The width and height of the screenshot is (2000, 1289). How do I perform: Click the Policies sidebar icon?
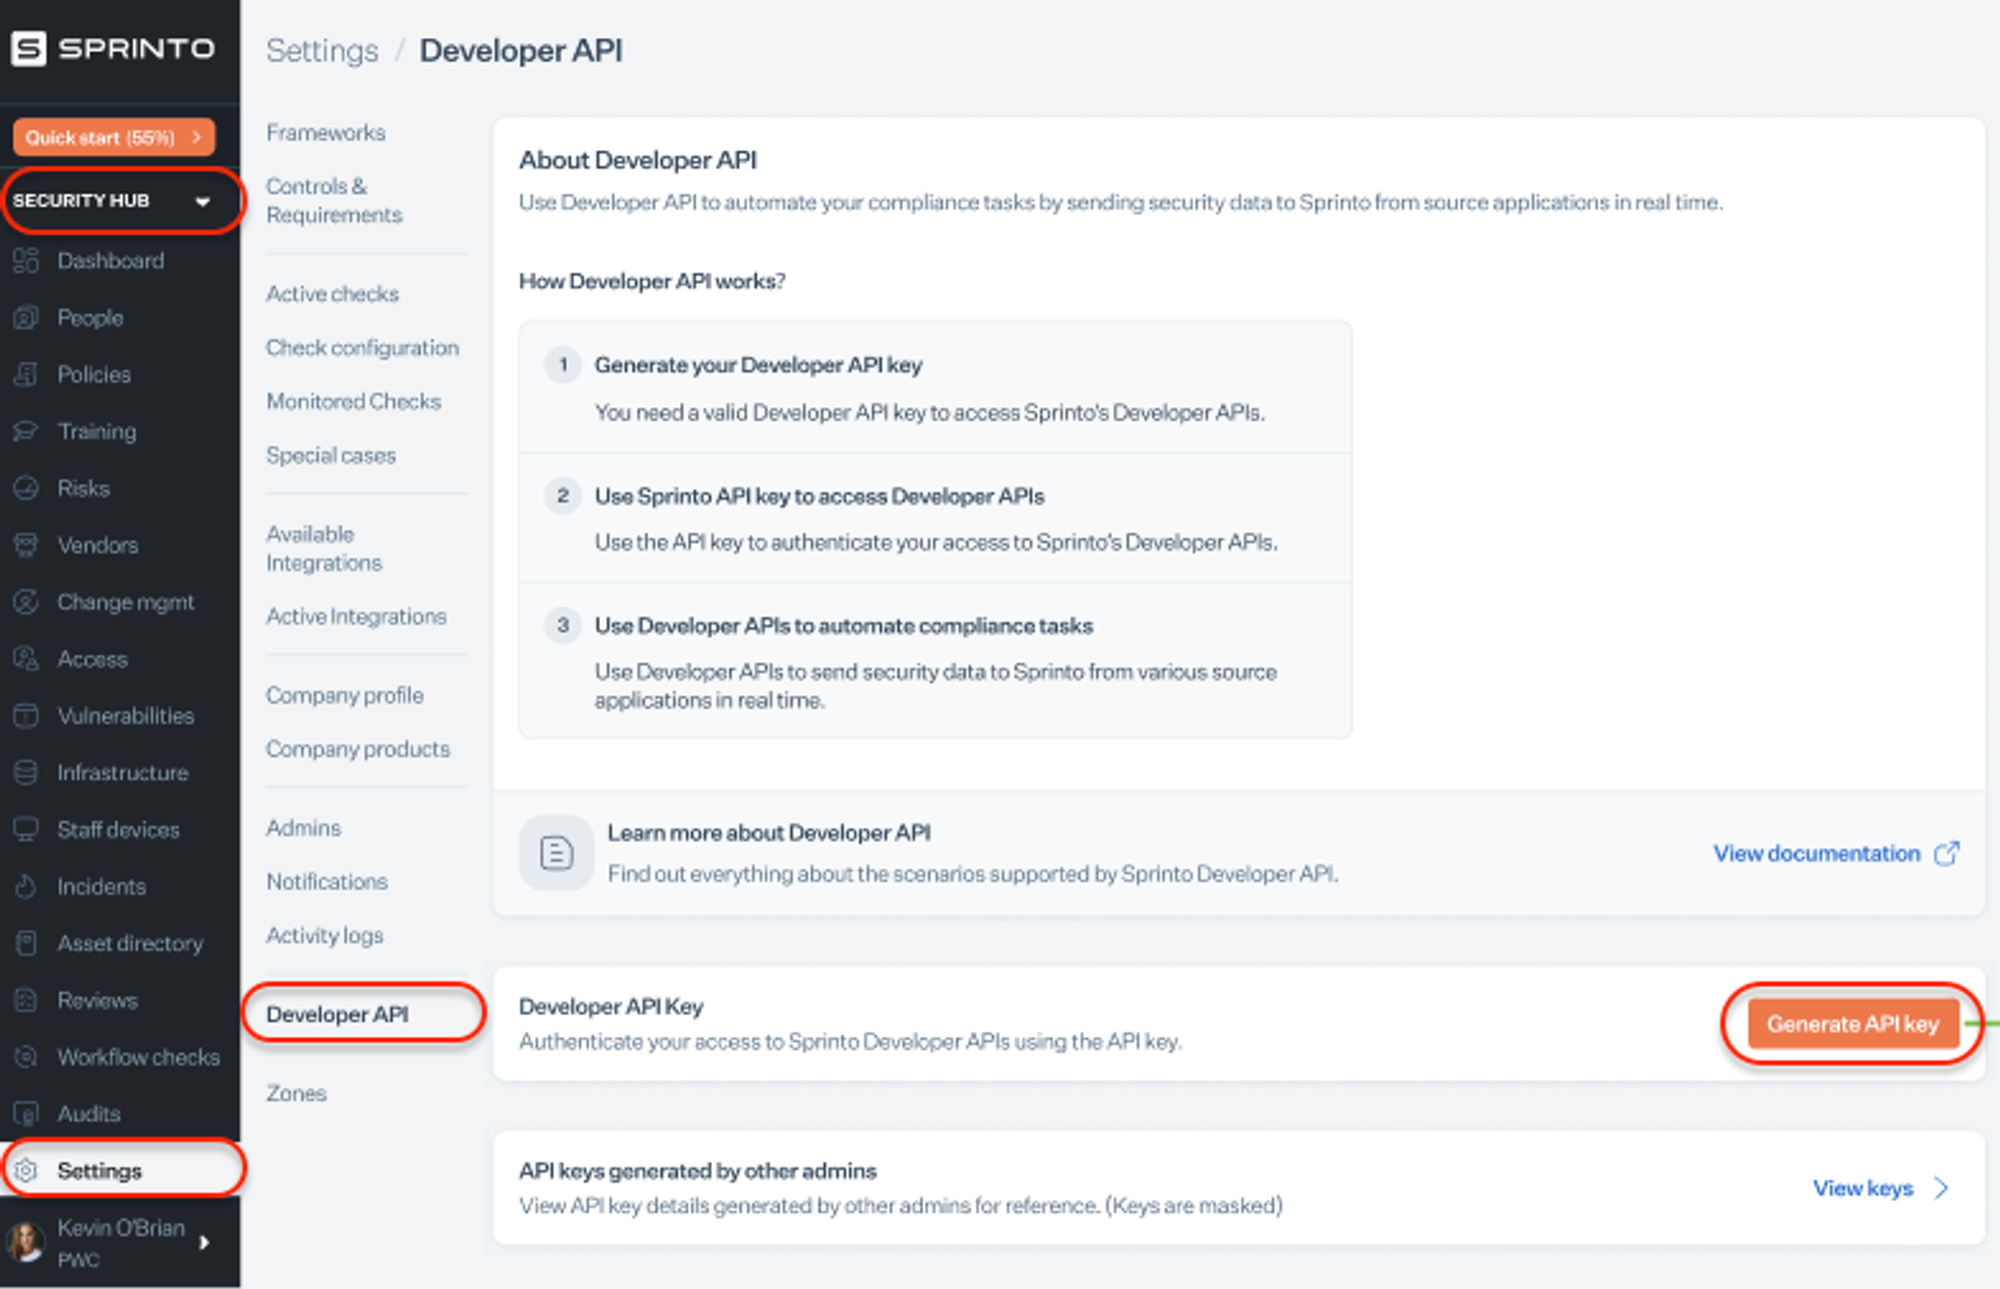[26, 375]
